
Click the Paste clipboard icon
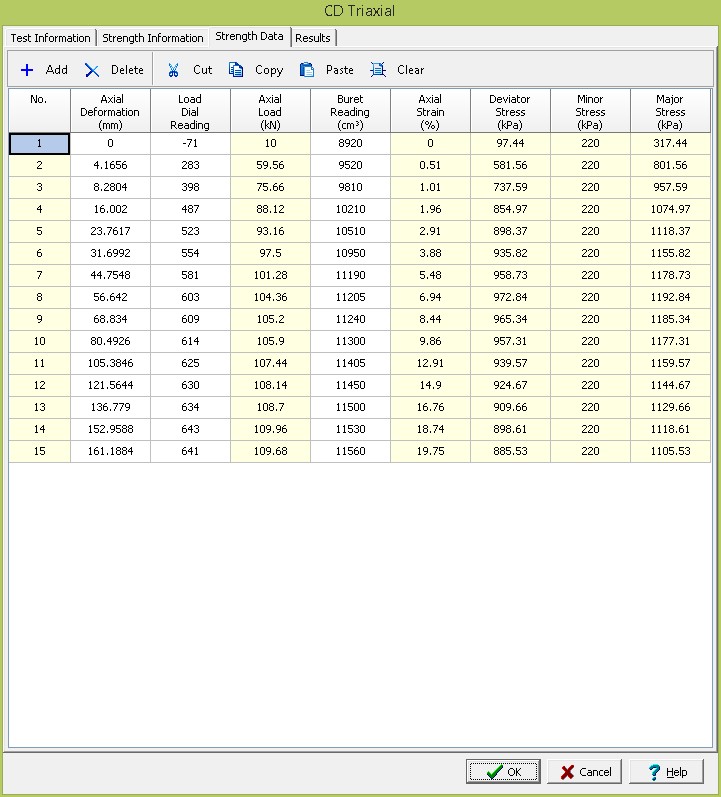pos(307,70)
